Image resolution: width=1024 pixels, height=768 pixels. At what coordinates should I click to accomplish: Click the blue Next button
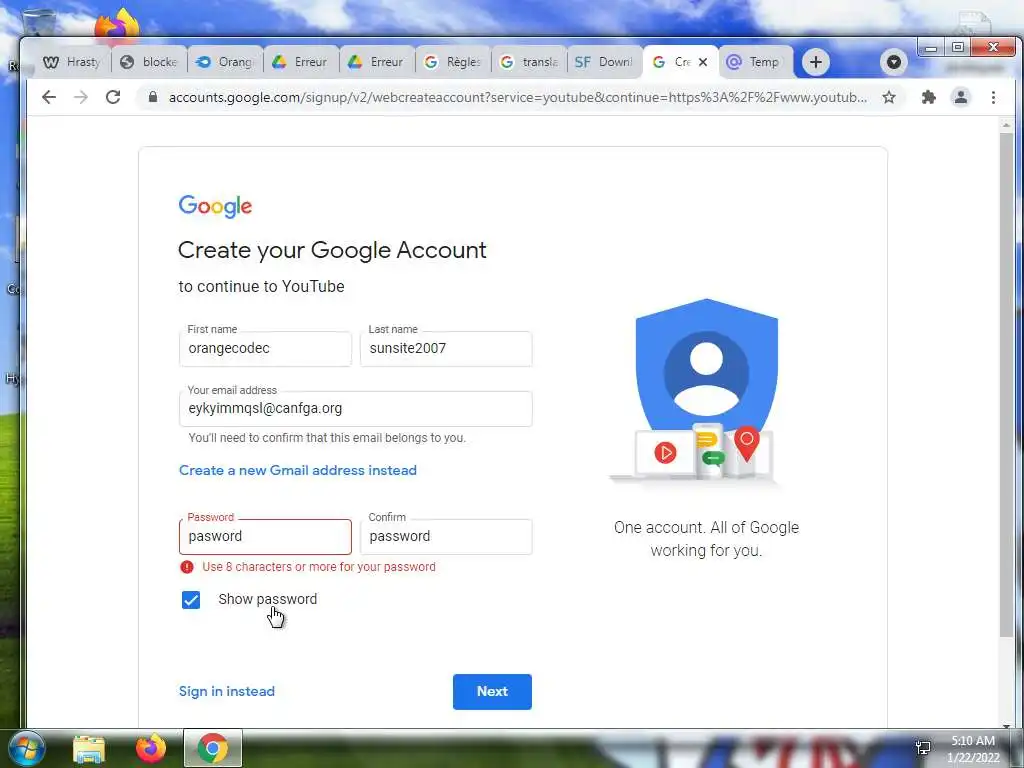click(x=492, y=692)
